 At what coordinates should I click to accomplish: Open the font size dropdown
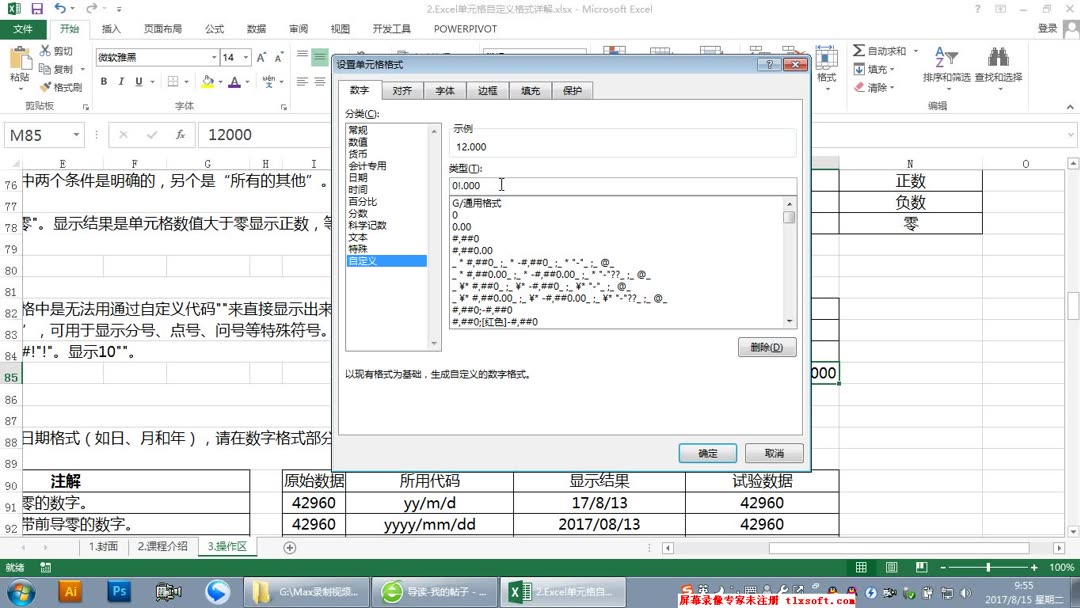pos(245,58)
